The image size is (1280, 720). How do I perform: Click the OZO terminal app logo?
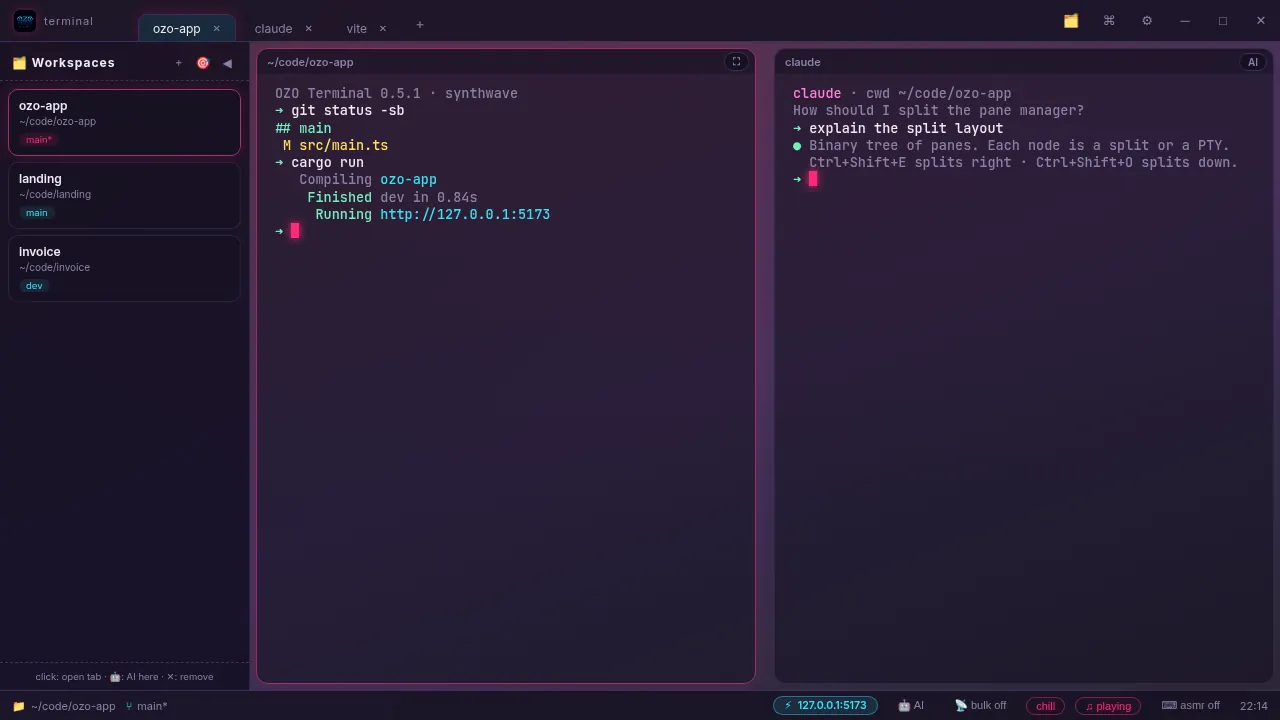(x=25, y=21)
